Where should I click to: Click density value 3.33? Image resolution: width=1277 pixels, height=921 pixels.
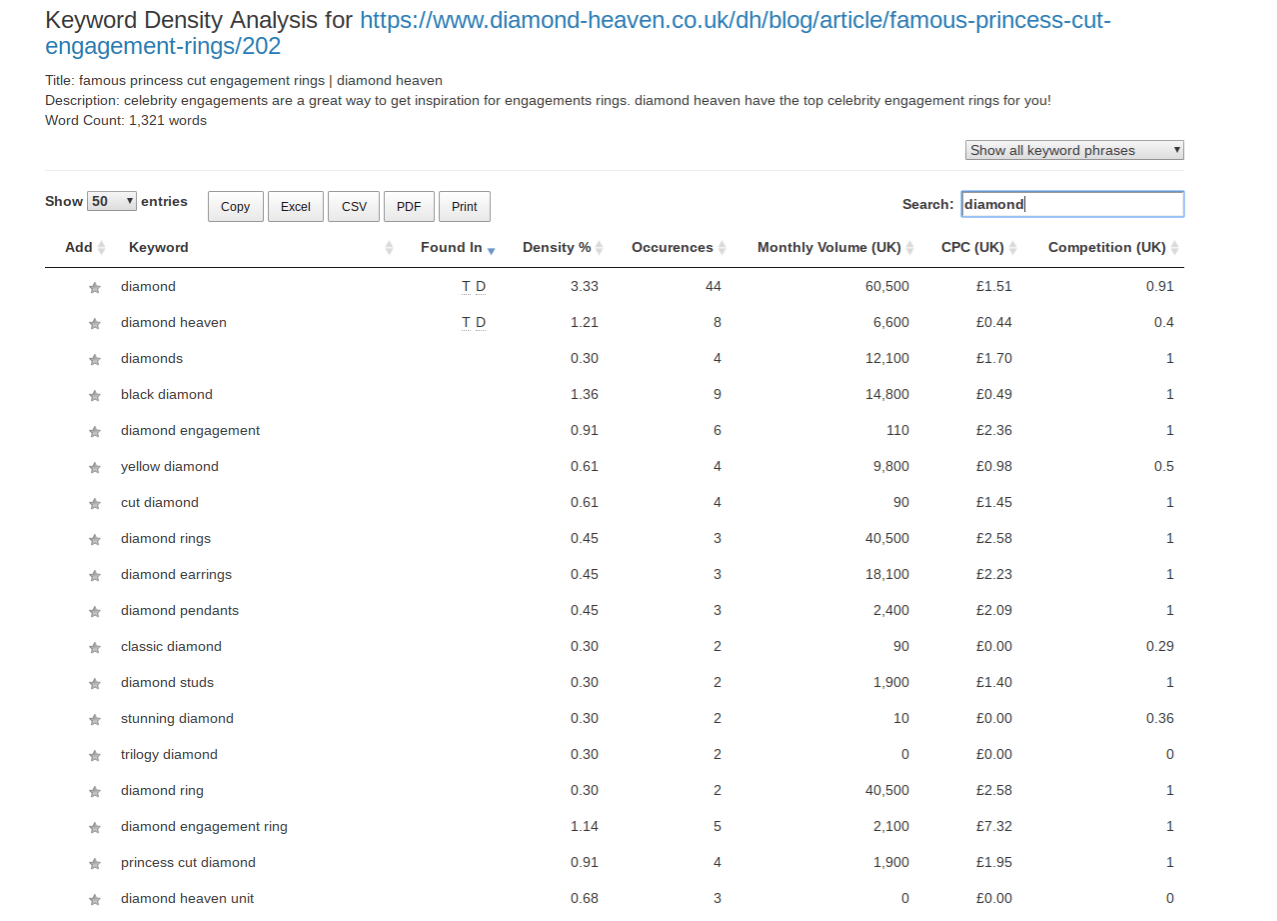coord(585,286)
